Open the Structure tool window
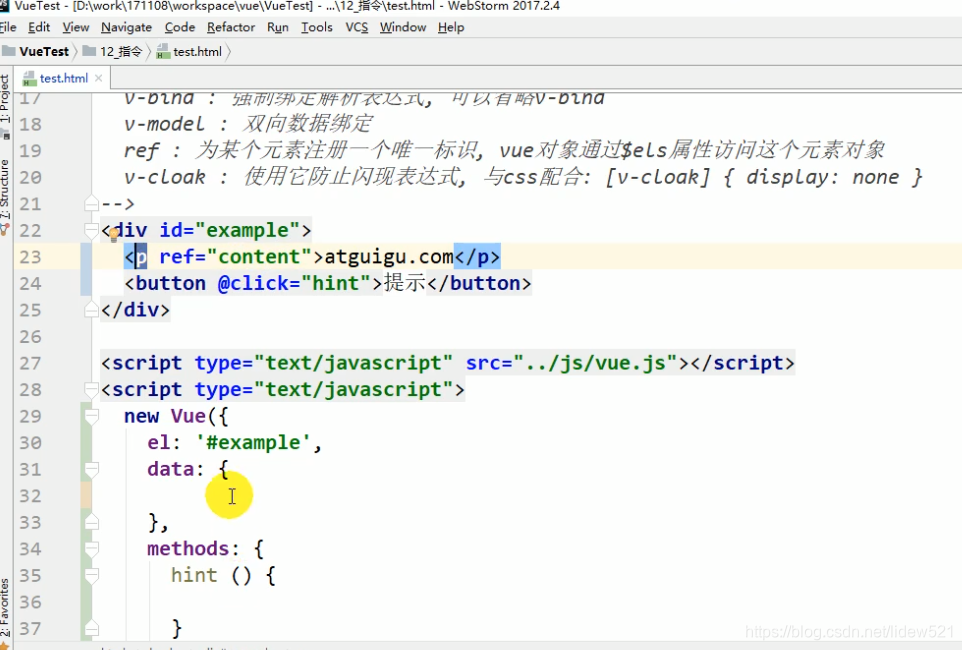962x650 pixels. (5, 189)
